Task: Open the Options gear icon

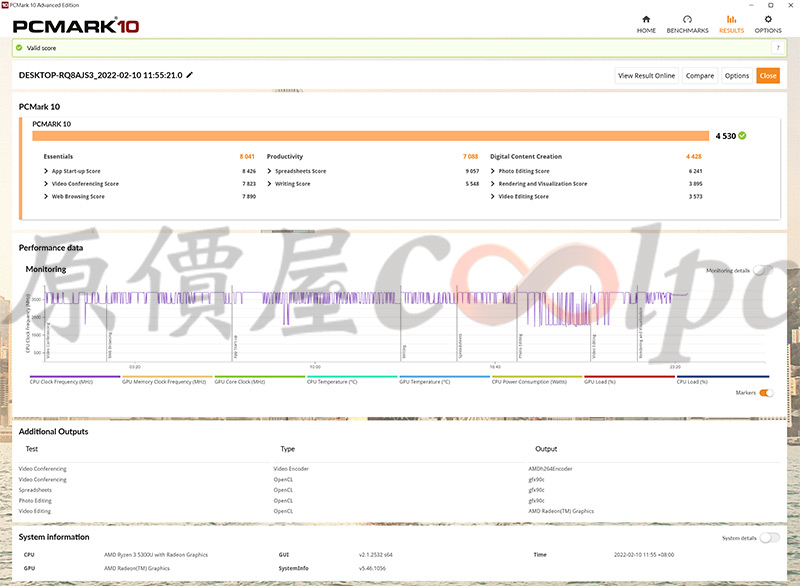Action: (768, 19)
